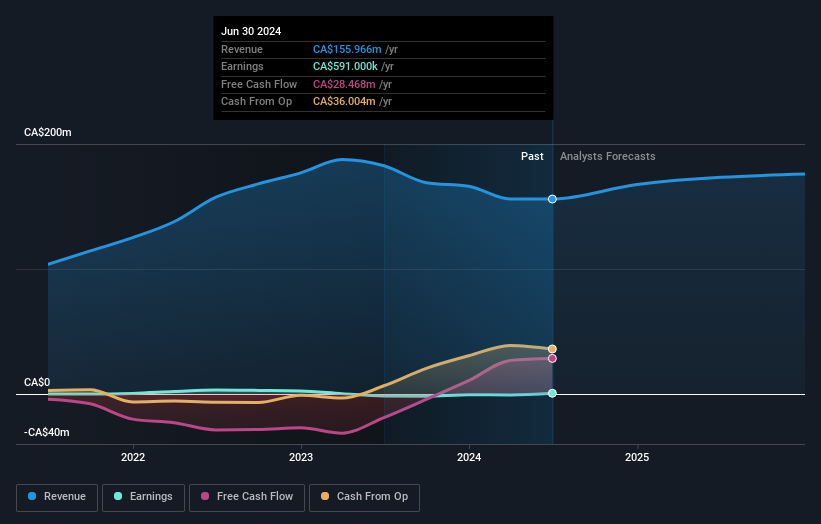Select the Free Cash Flow data point marker
Viewport: 821px width, 524px height.
click(x=552, y=359)
